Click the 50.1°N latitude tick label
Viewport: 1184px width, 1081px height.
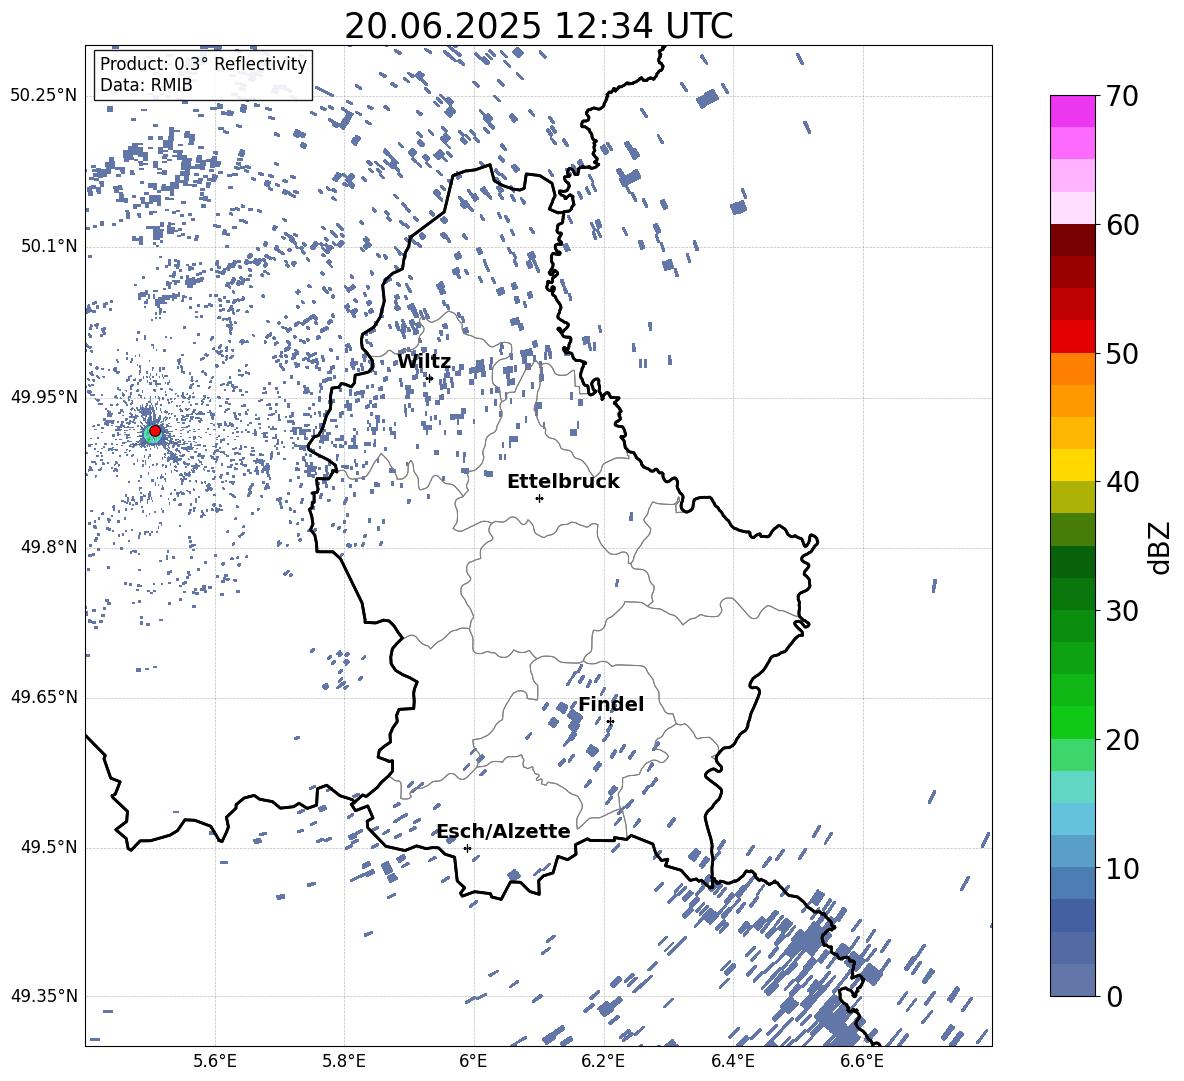(x=48, y=246)
